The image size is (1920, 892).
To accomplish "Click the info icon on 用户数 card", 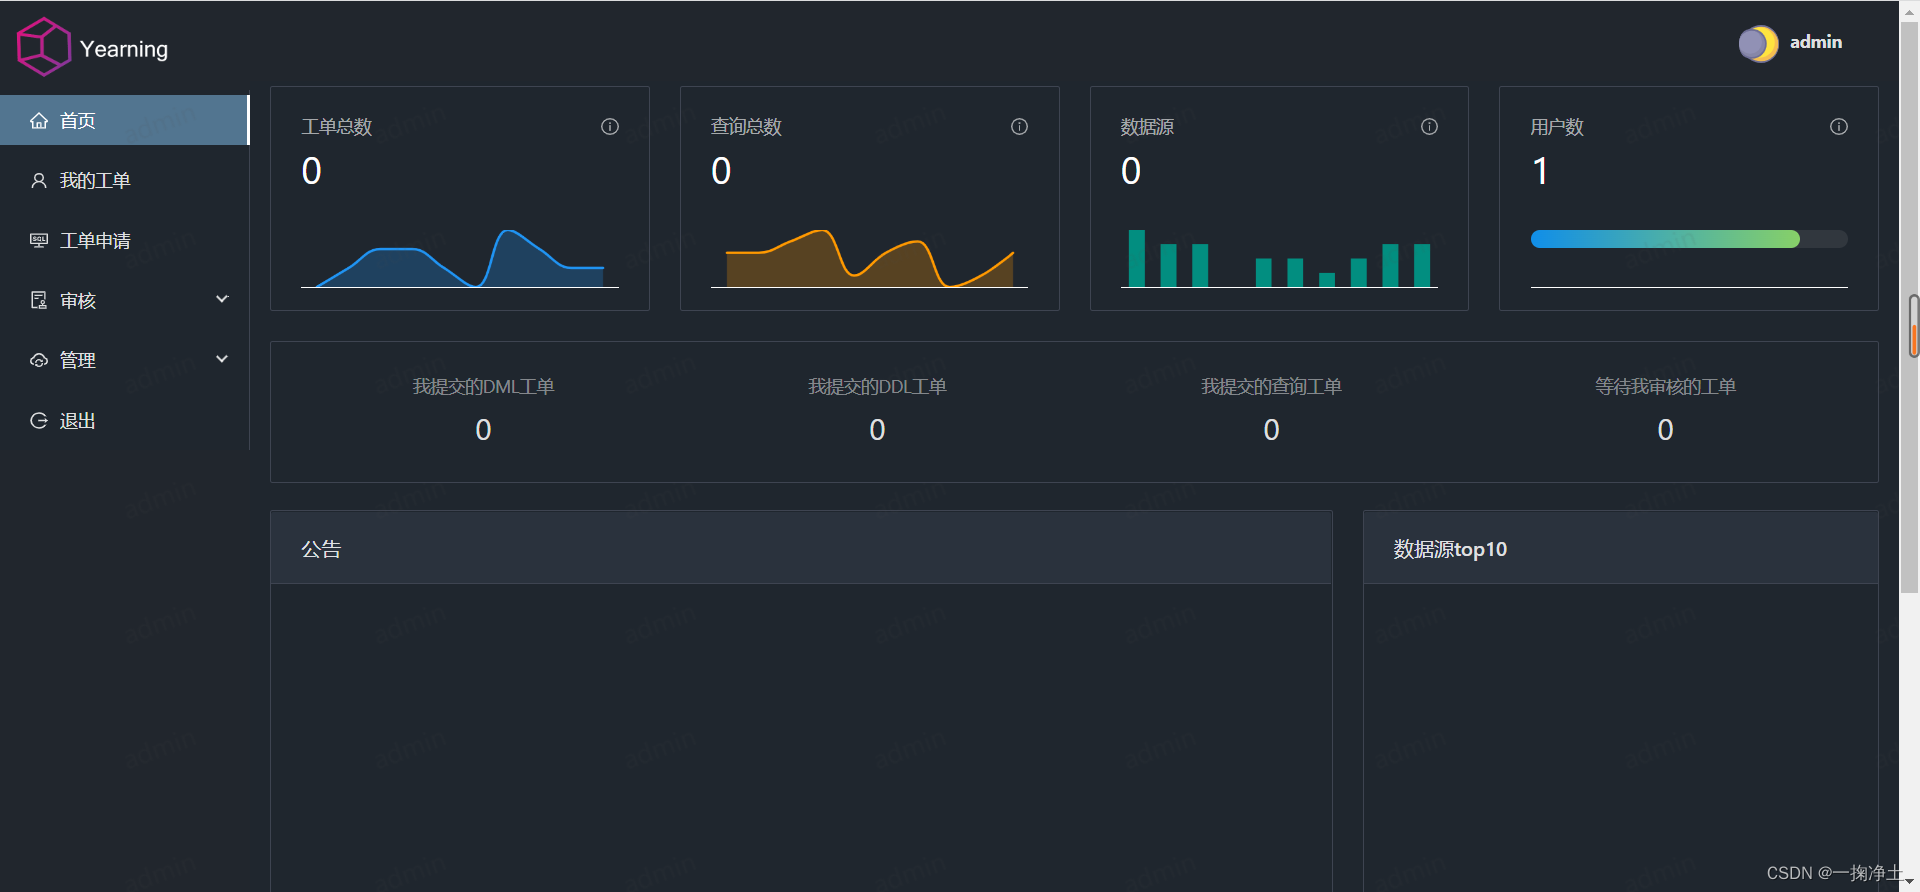I will [x=1838, y=127].
